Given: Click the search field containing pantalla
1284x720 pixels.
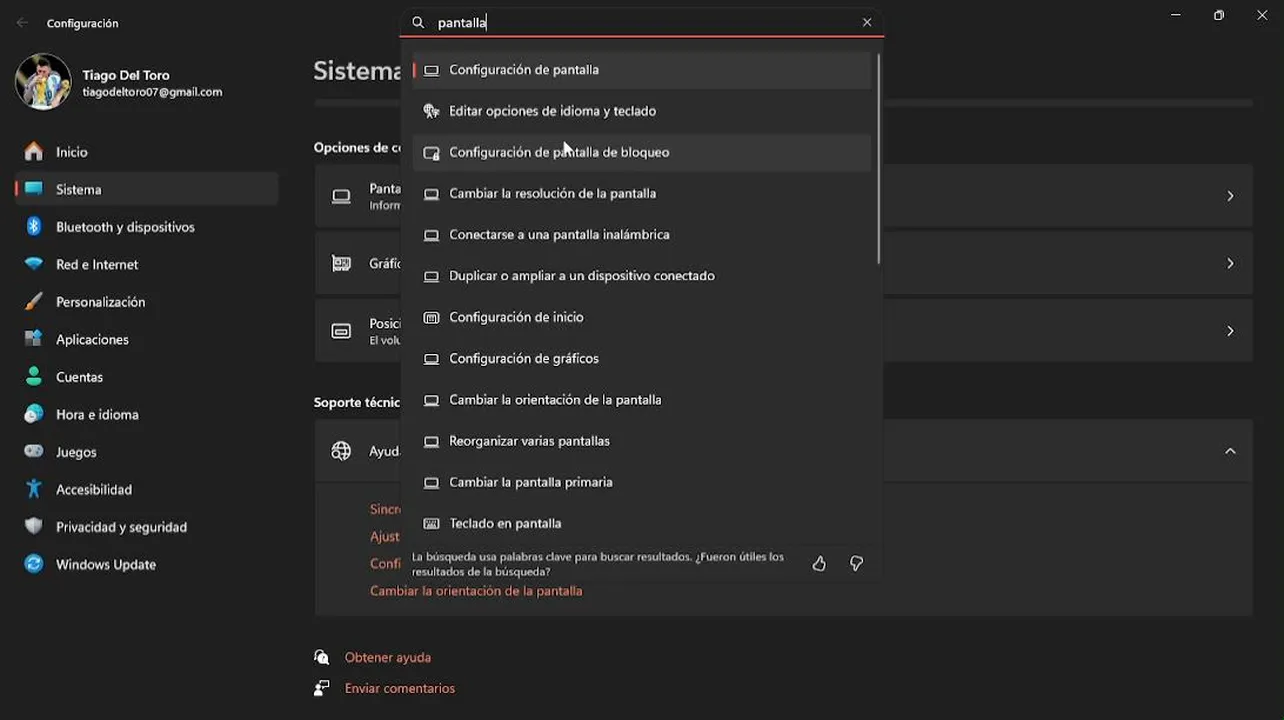Looking at the screenshot, I should pyautogui.click(x=640, y=22).
